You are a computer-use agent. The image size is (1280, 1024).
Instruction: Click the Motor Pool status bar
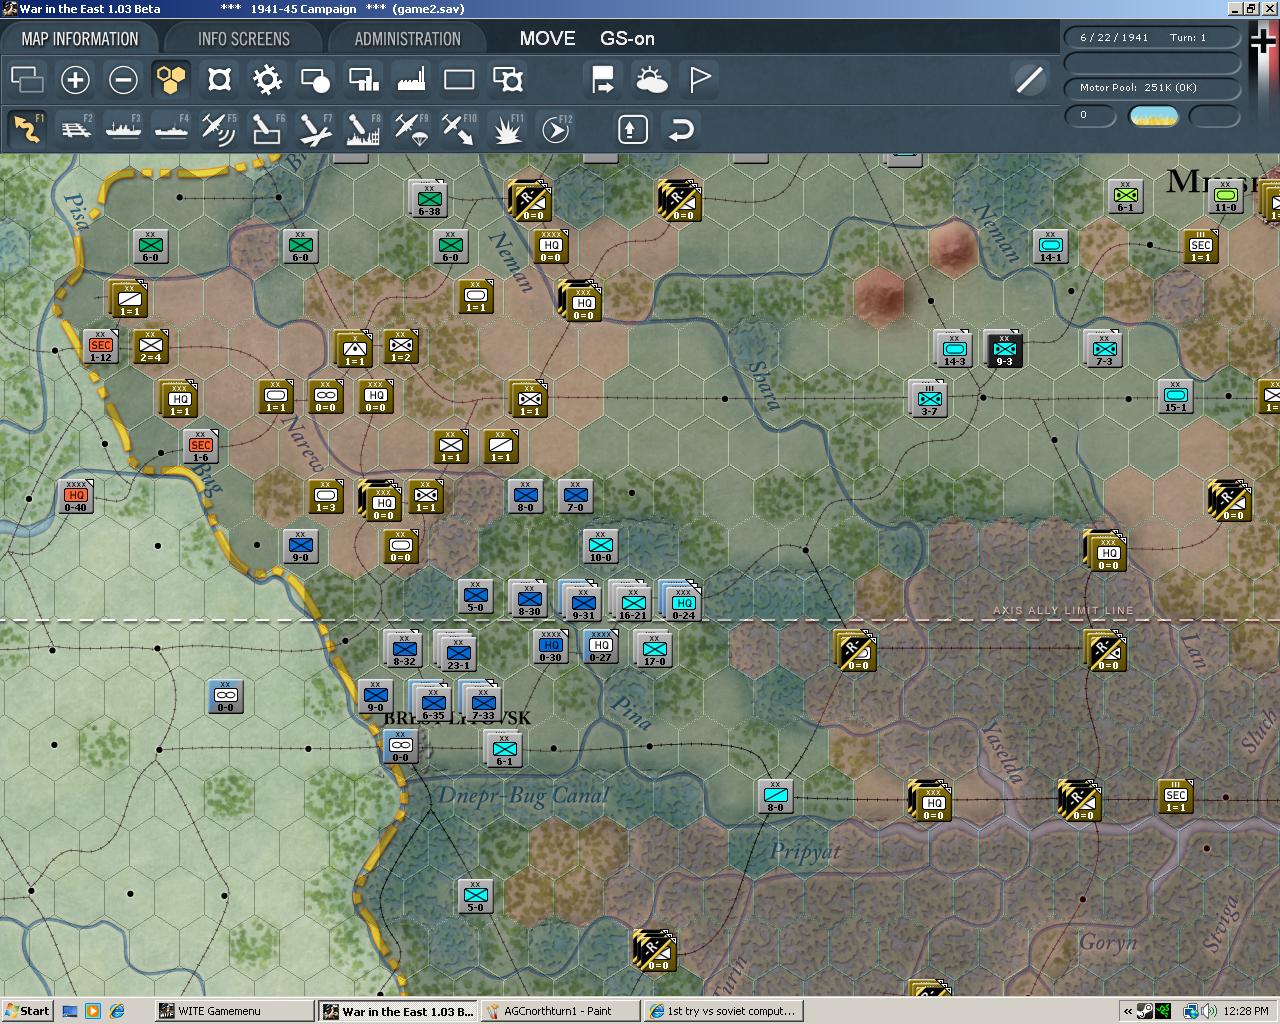click(x=1152, y=88)
